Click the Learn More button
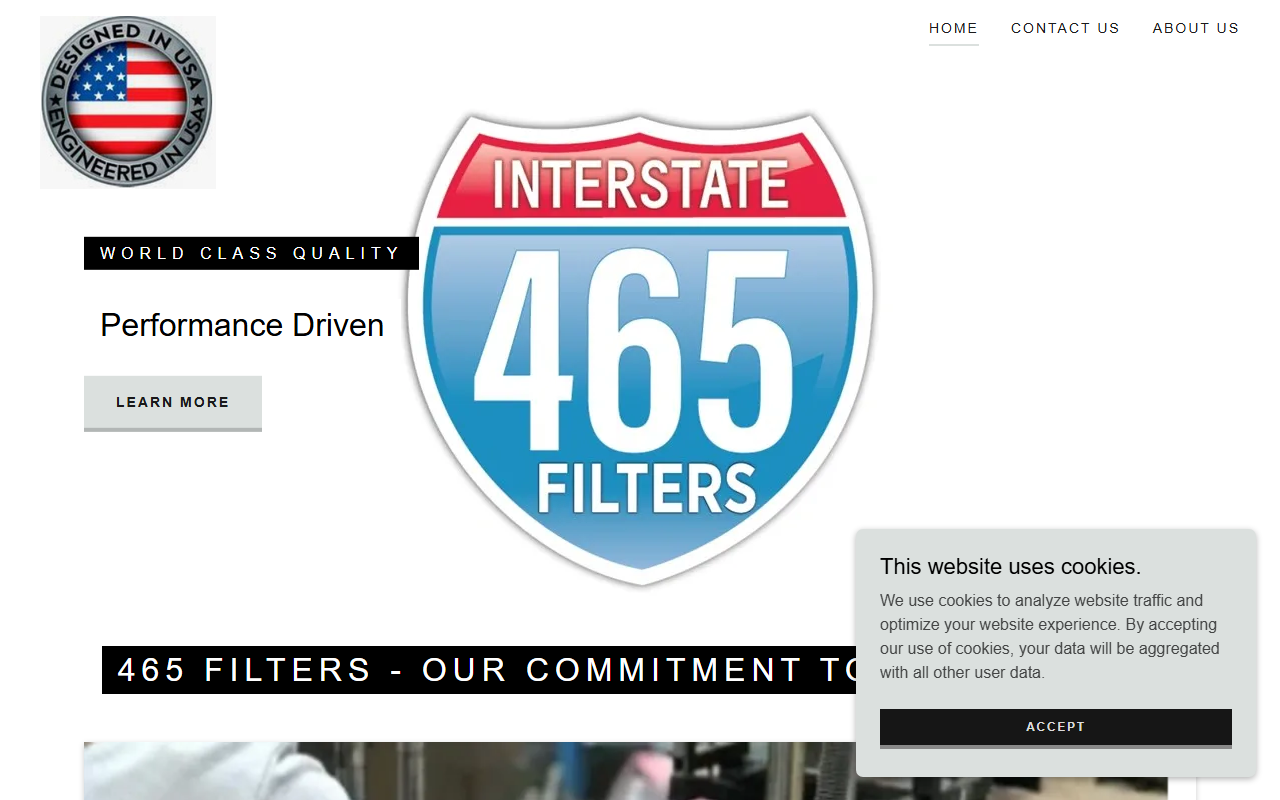This screenshot has height=800, width=1280. (x=173, y=403)
